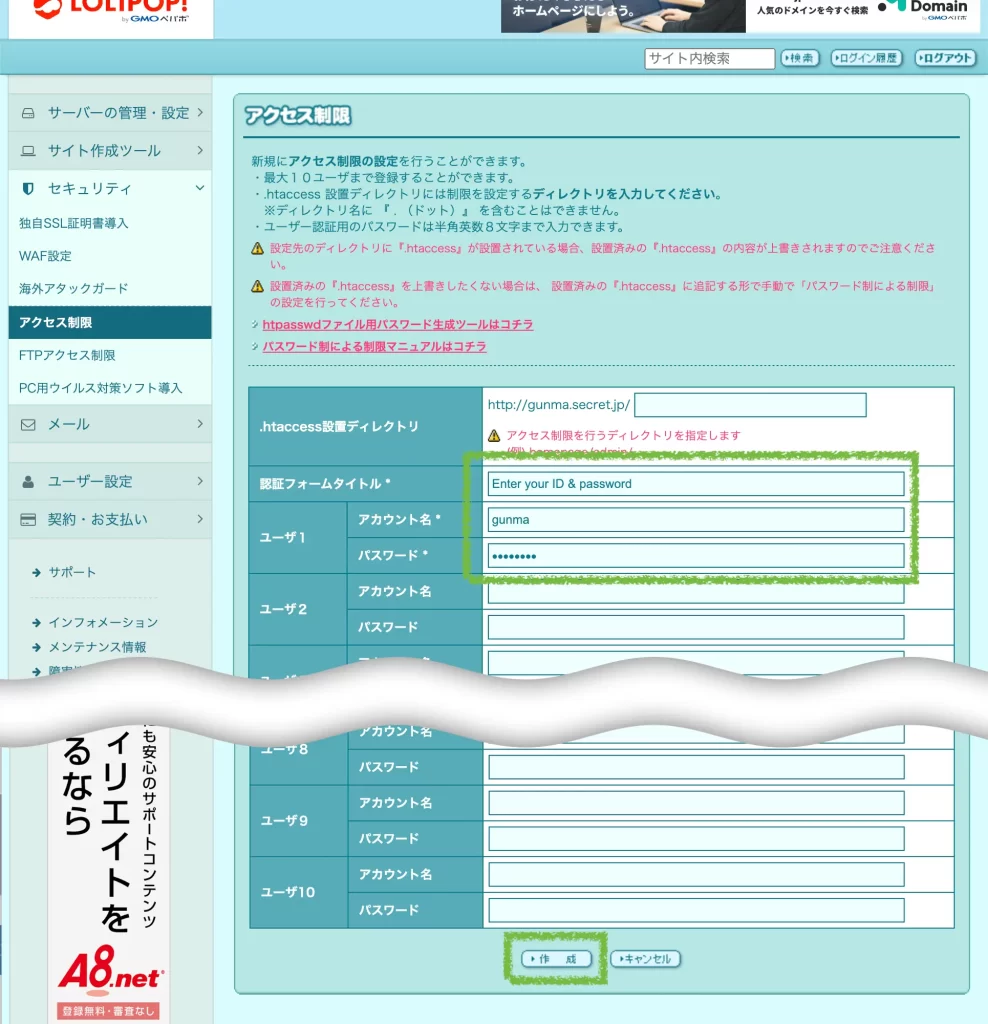This screenshot has height=1024, width=988.
Task: Expand the 契約・お支払い menu chevron
Action: point(200,519)
